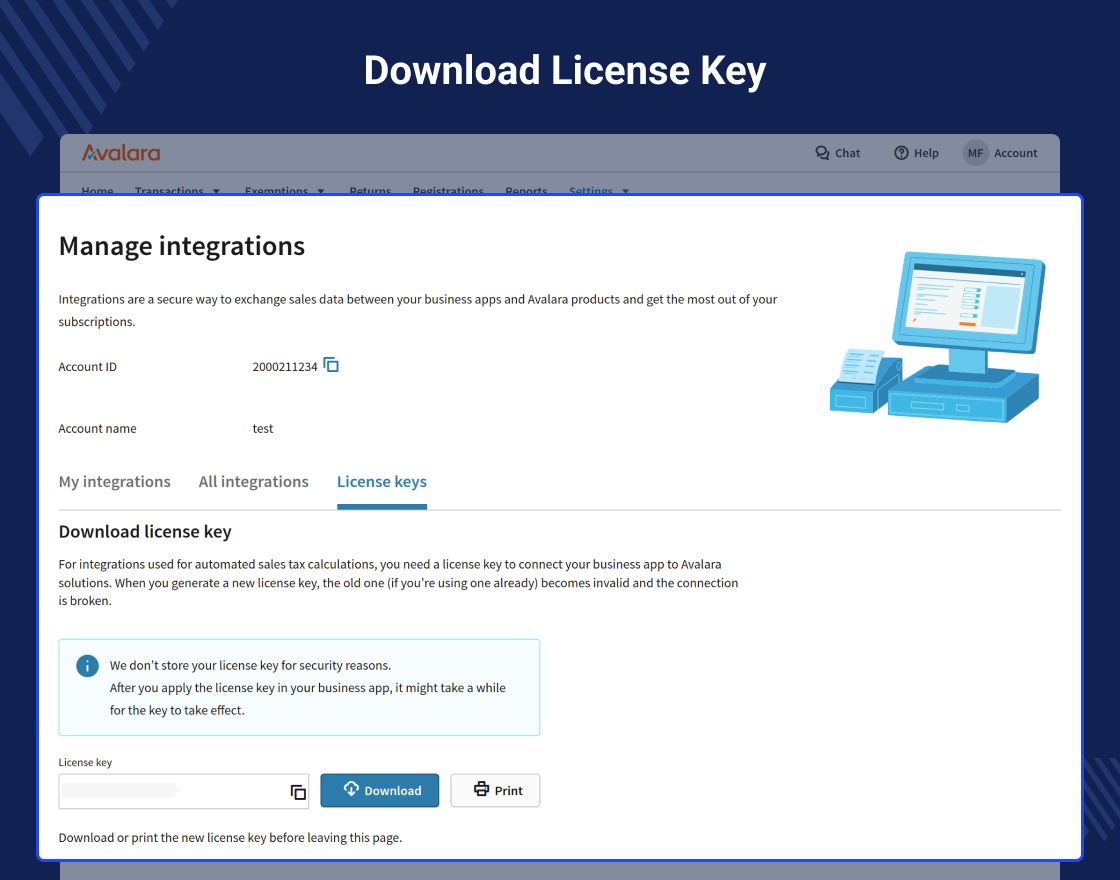Click the 'Account ID' label
The image size is (1120, 880).
pyautogui.click(x=87, y=367)
